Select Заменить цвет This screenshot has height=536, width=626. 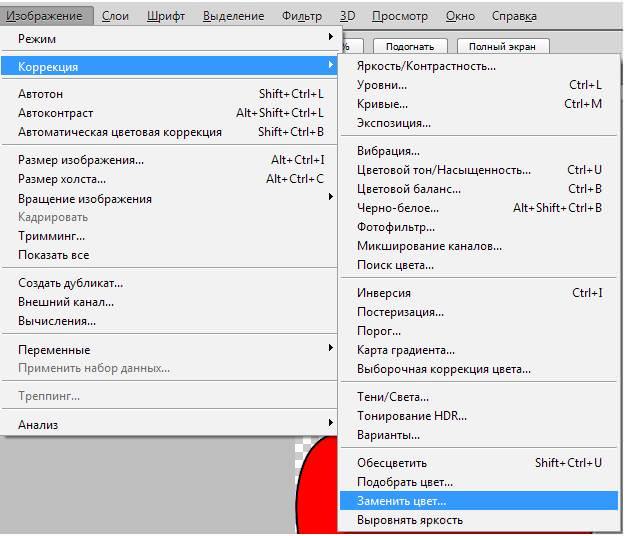(x=478, y=501)
